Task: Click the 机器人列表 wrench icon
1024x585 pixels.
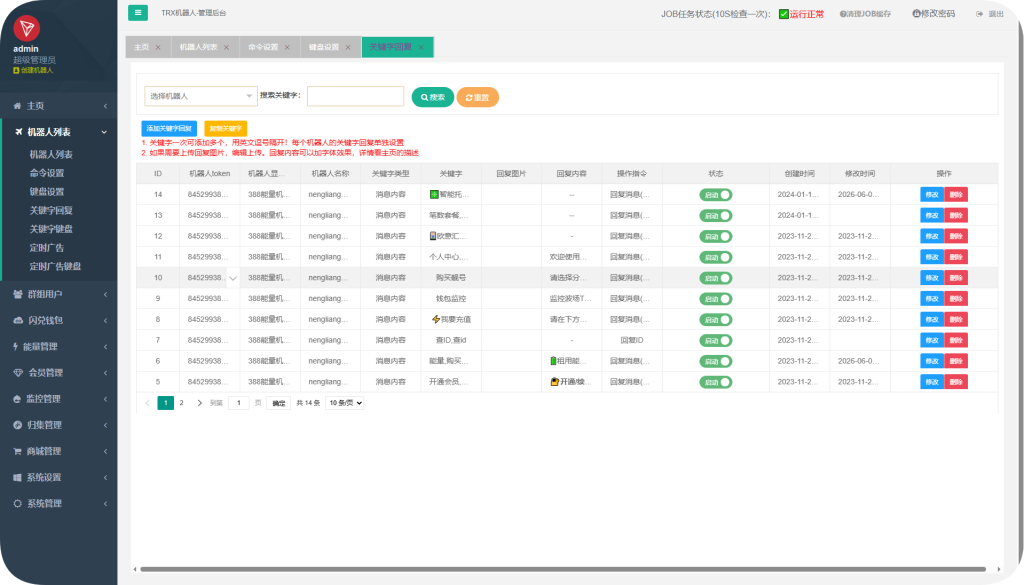Action: (x=19, y=132)
